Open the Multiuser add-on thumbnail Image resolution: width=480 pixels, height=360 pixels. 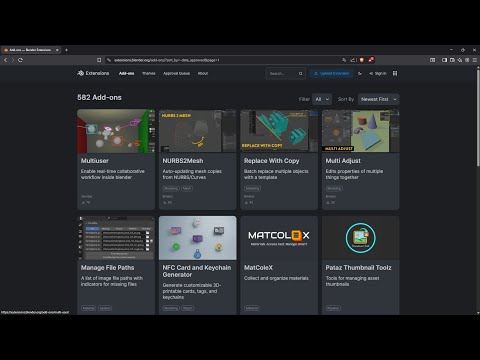[x=116, y=131]
